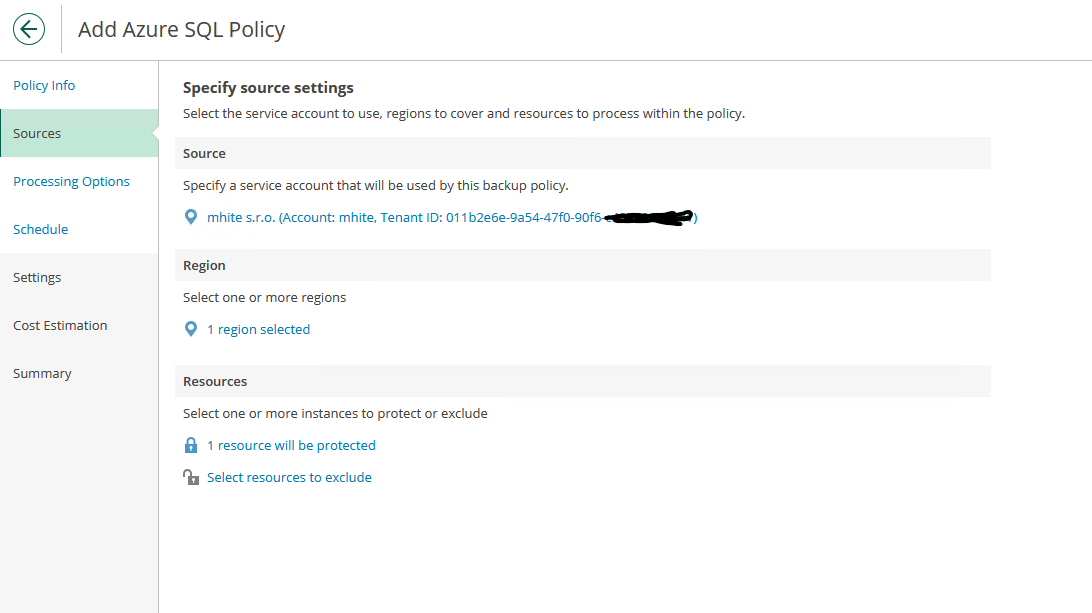
Task: Open the Cost Estimation step
Action: (60, 325)
